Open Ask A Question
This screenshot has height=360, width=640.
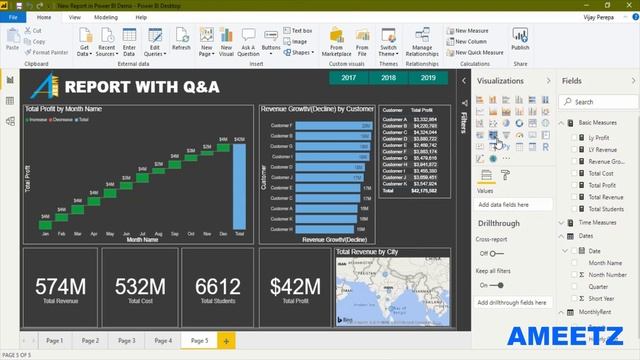click(x=248, y=42)
